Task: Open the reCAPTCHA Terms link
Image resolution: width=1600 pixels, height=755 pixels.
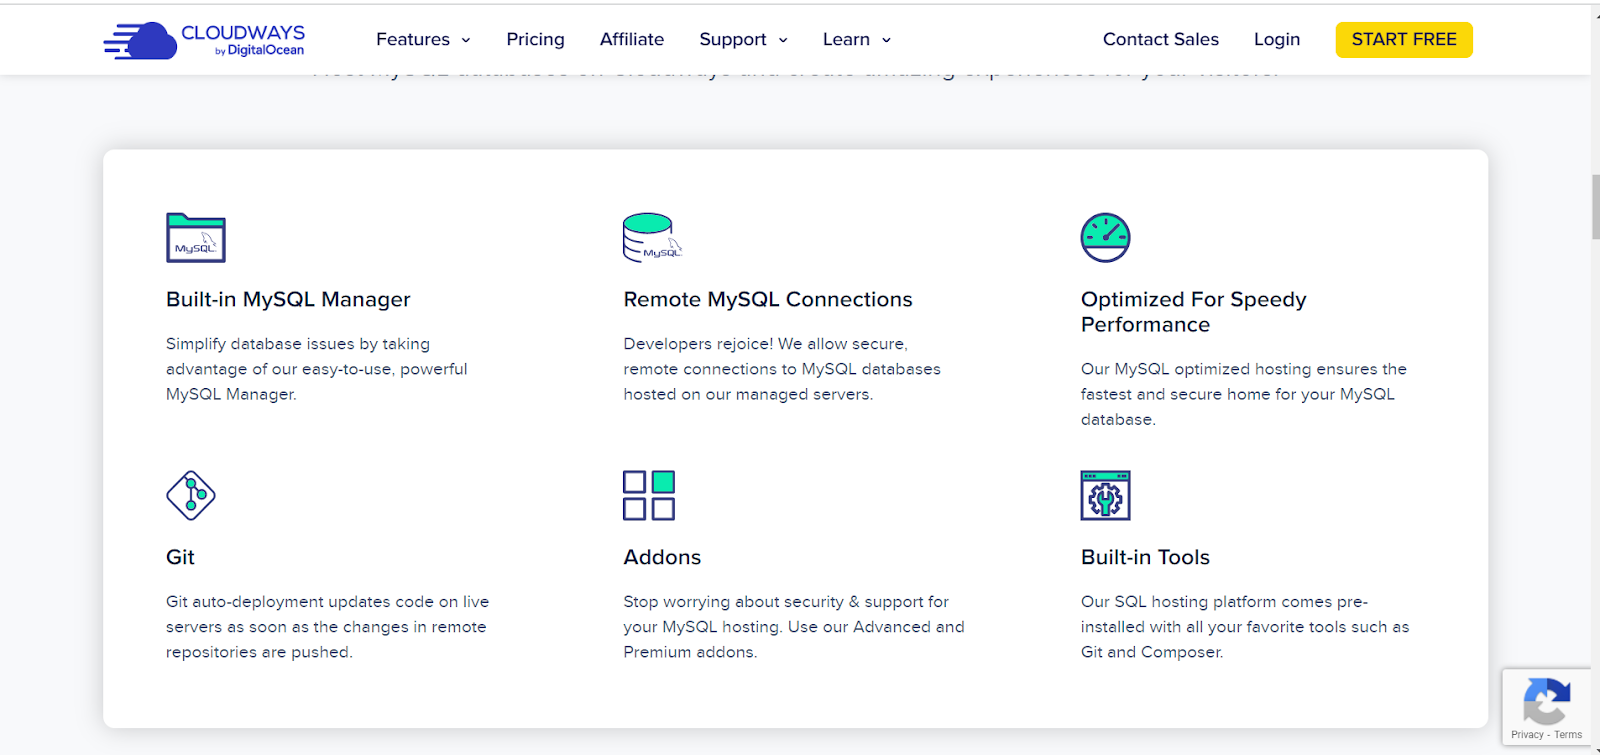Action: click(1568, 735)
